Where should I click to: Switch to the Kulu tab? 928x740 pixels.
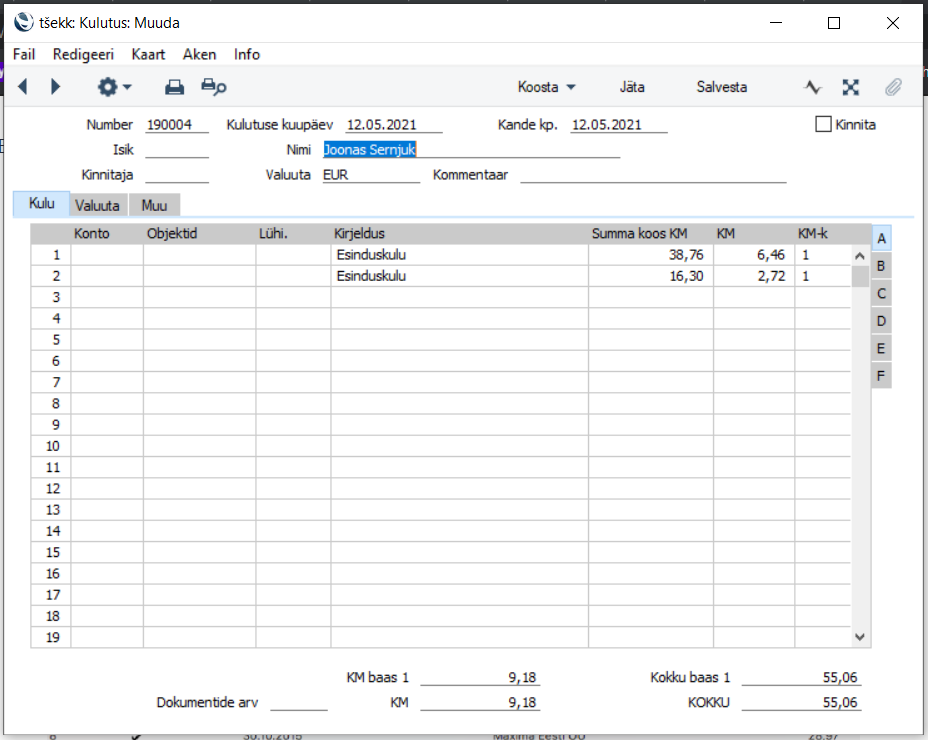point(41,204)
